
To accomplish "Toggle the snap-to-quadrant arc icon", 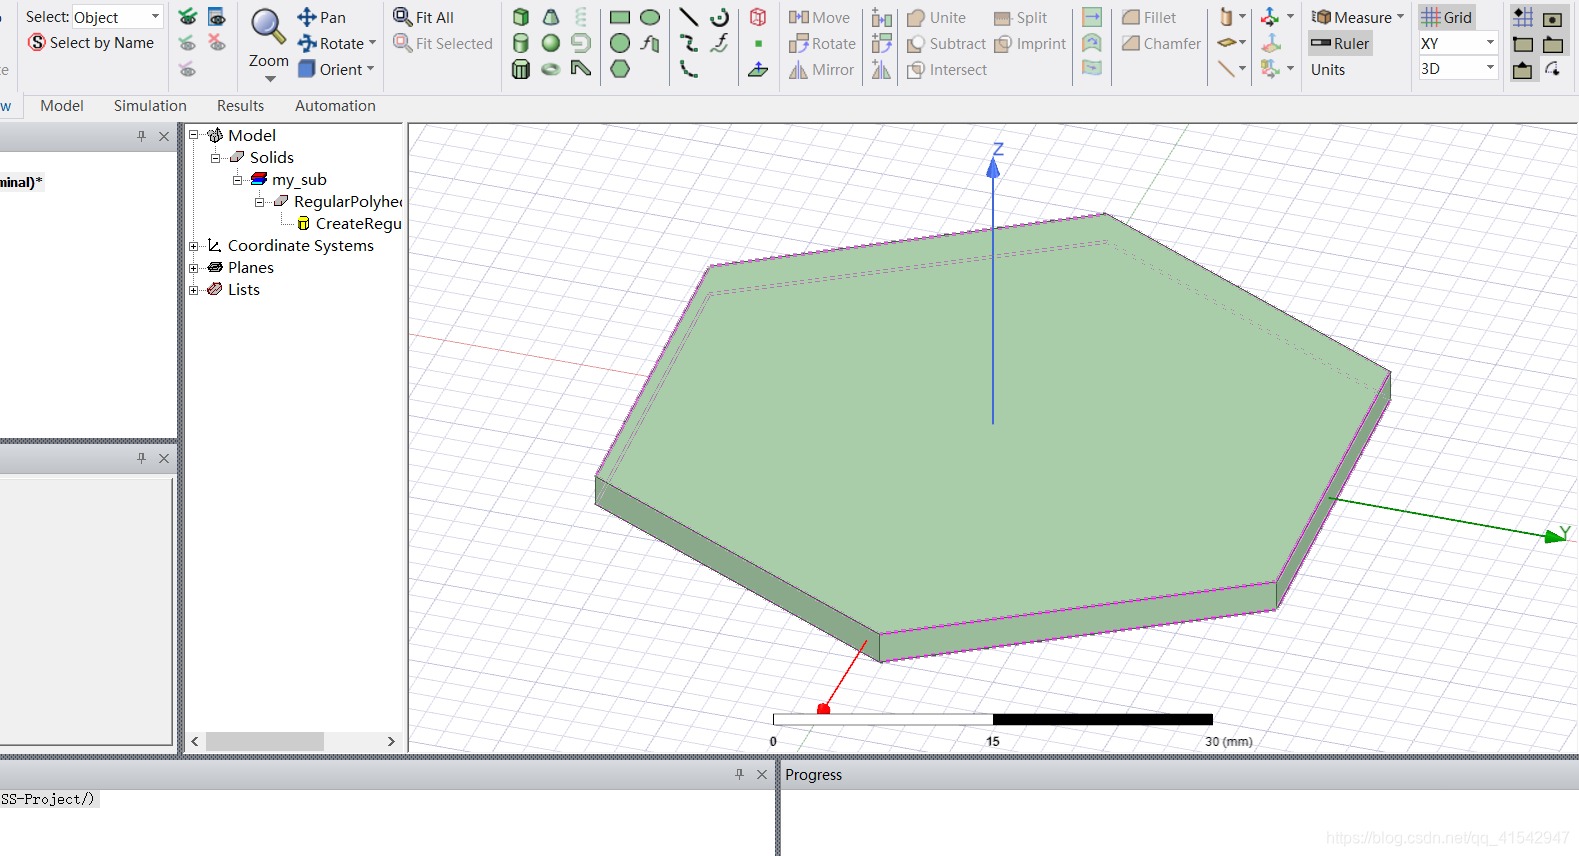I will tap(1553, 69).
